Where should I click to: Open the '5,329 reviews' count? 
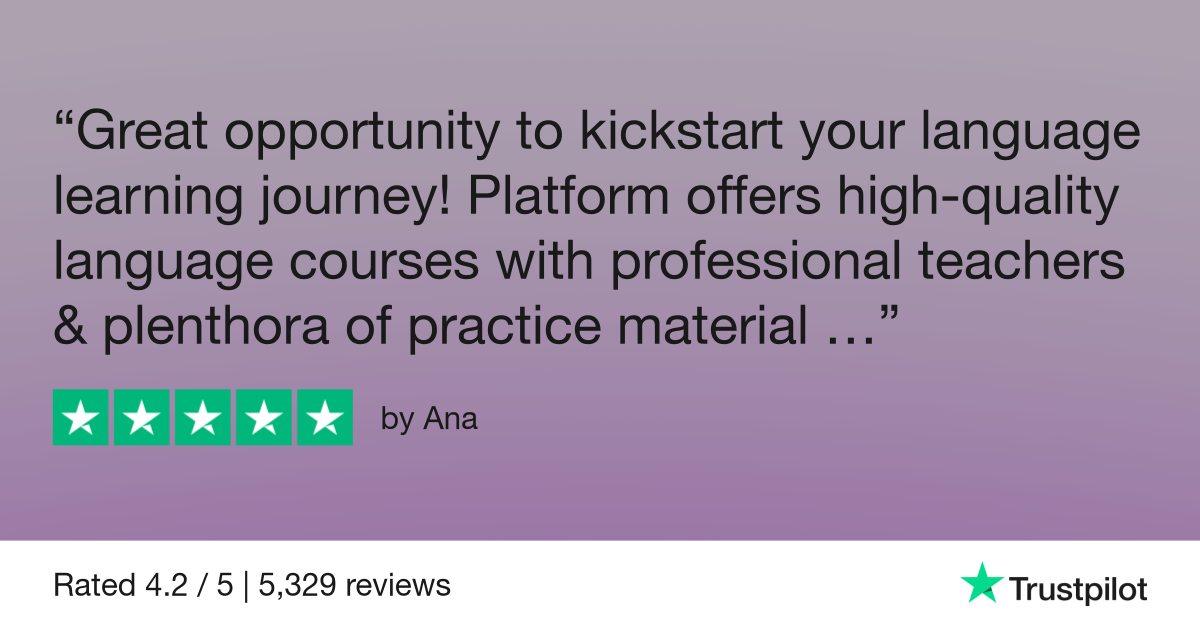click(x=354, y=585)
